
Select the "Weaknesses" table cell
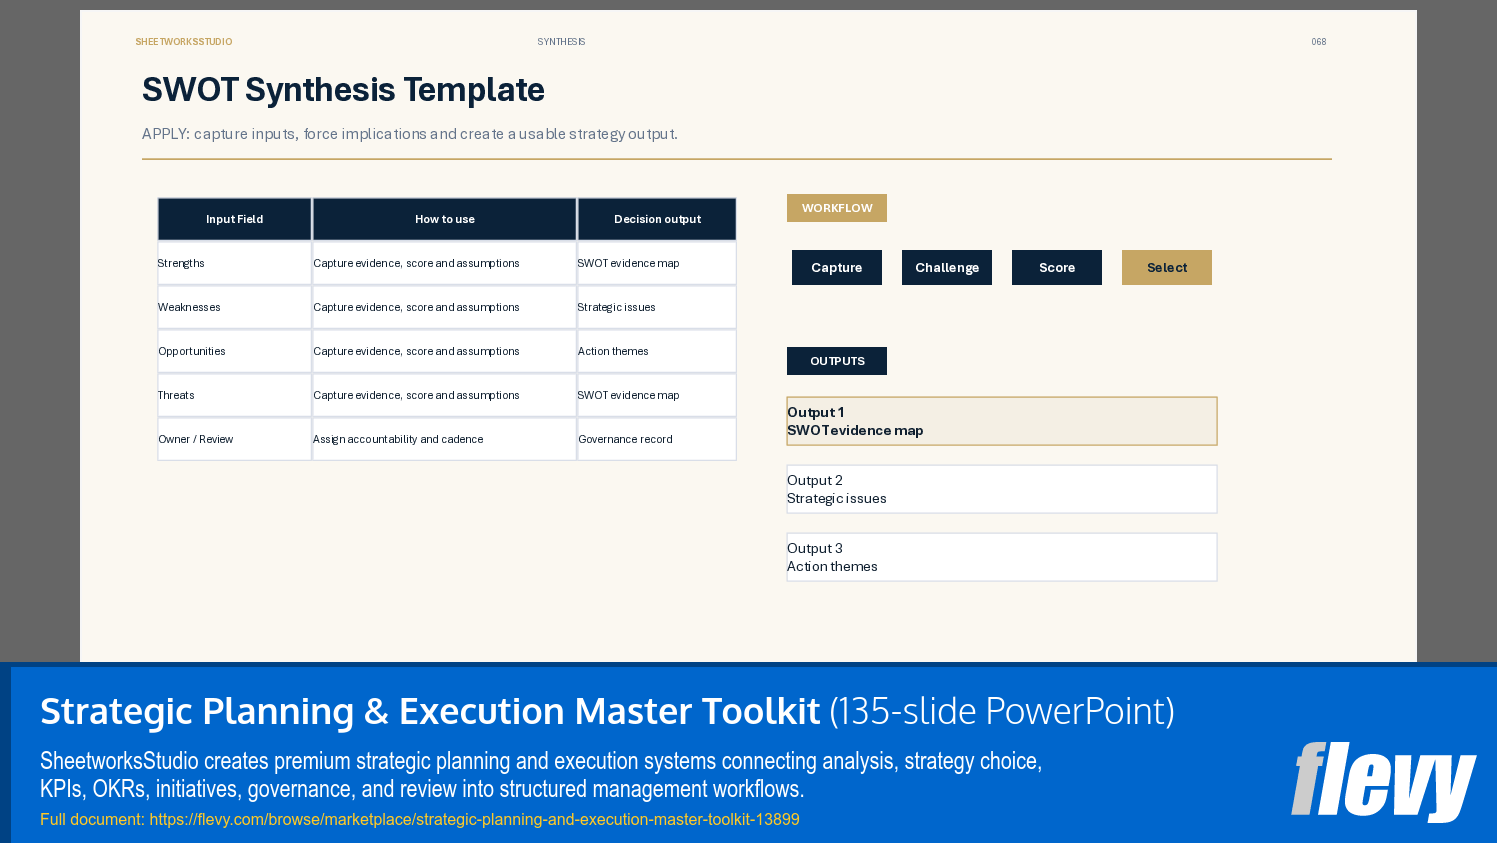pos(235,307)
